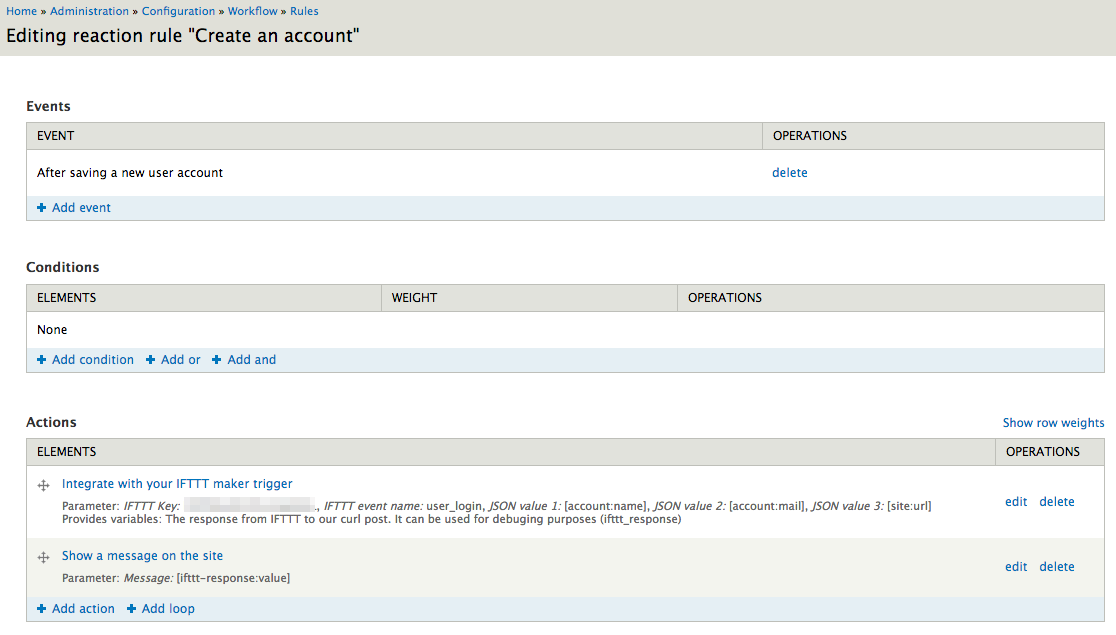
Task: Open 'Show a message on the site'
Action: [x=142, y=555]
